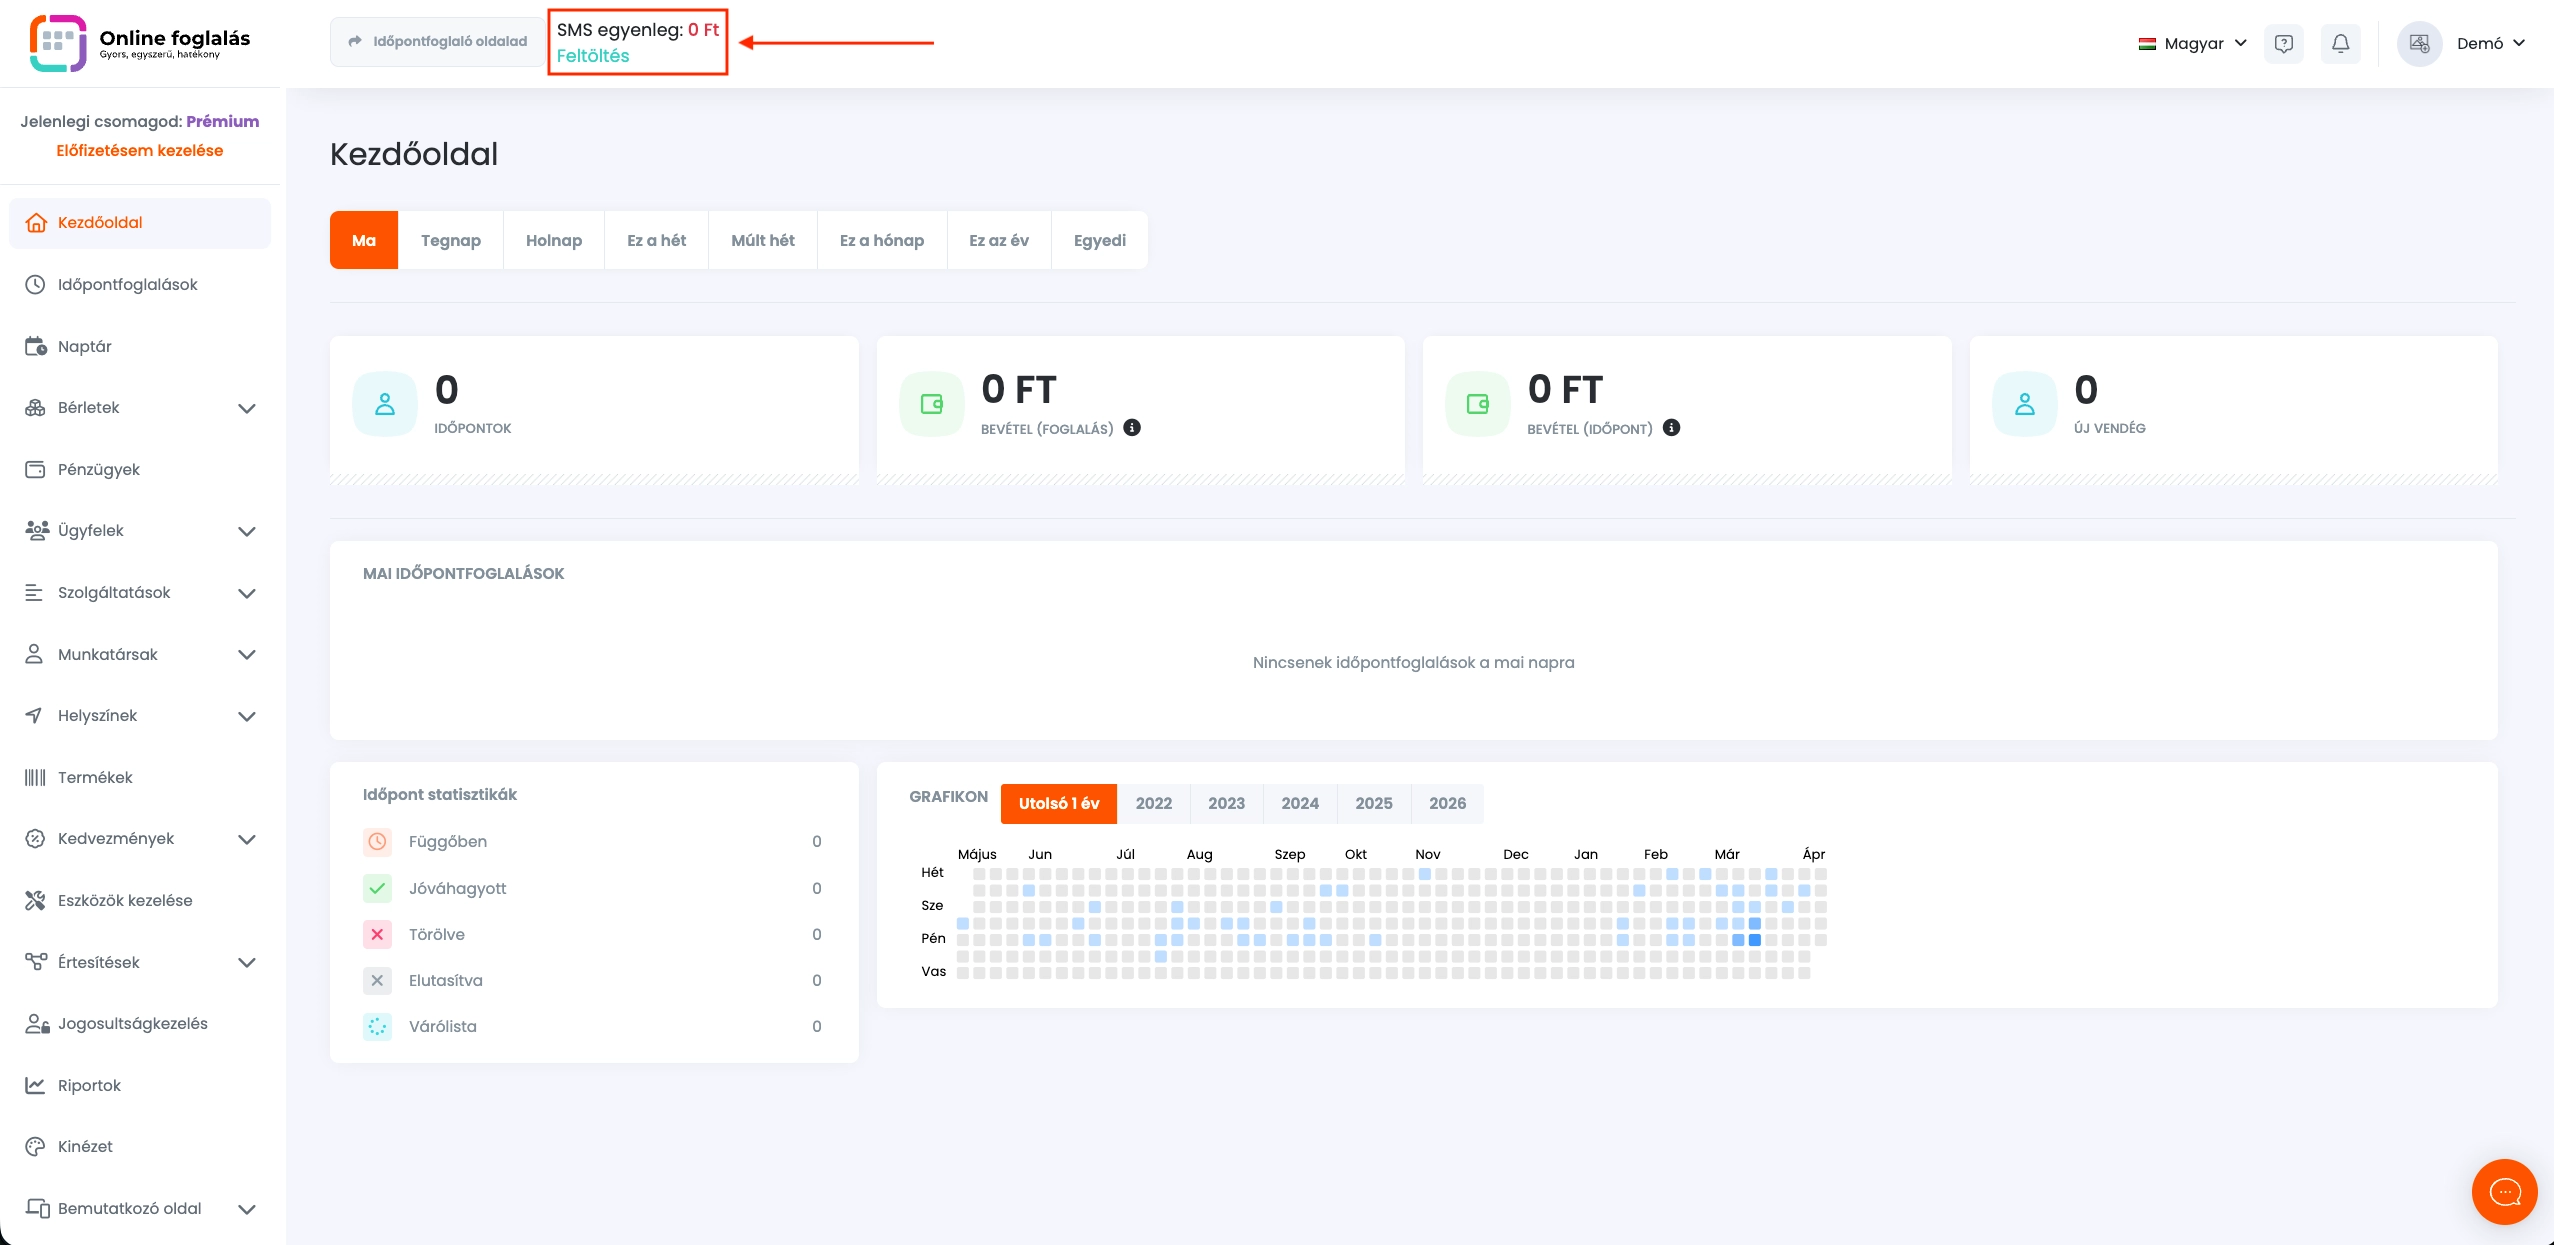This screenshot has width=2554, height=1245.
Task: Click info icon next to Bevétel (Foglalás)
Action: pyautogui.click(x=1132, y=428)
